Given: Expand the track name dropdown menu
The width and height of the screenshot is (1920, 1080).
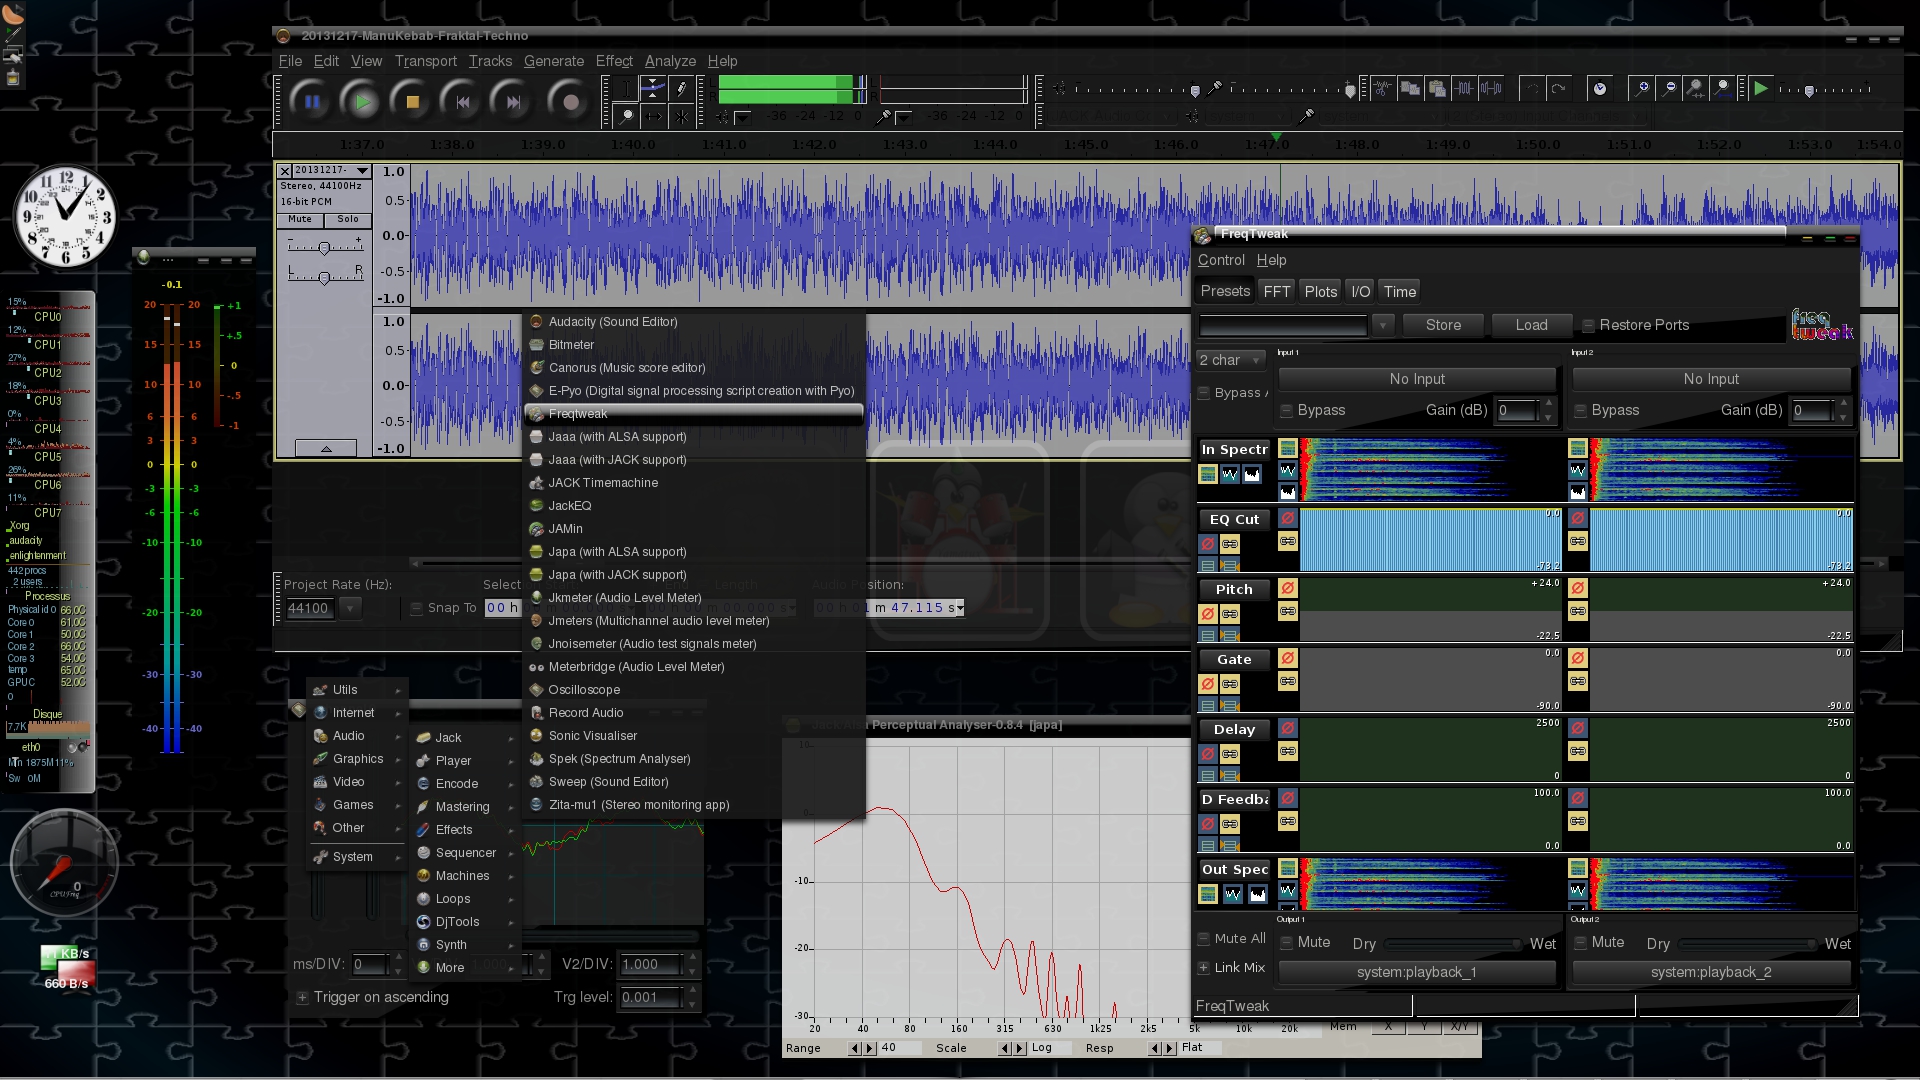Looking at the screenshot, I should tap(362, 171).
